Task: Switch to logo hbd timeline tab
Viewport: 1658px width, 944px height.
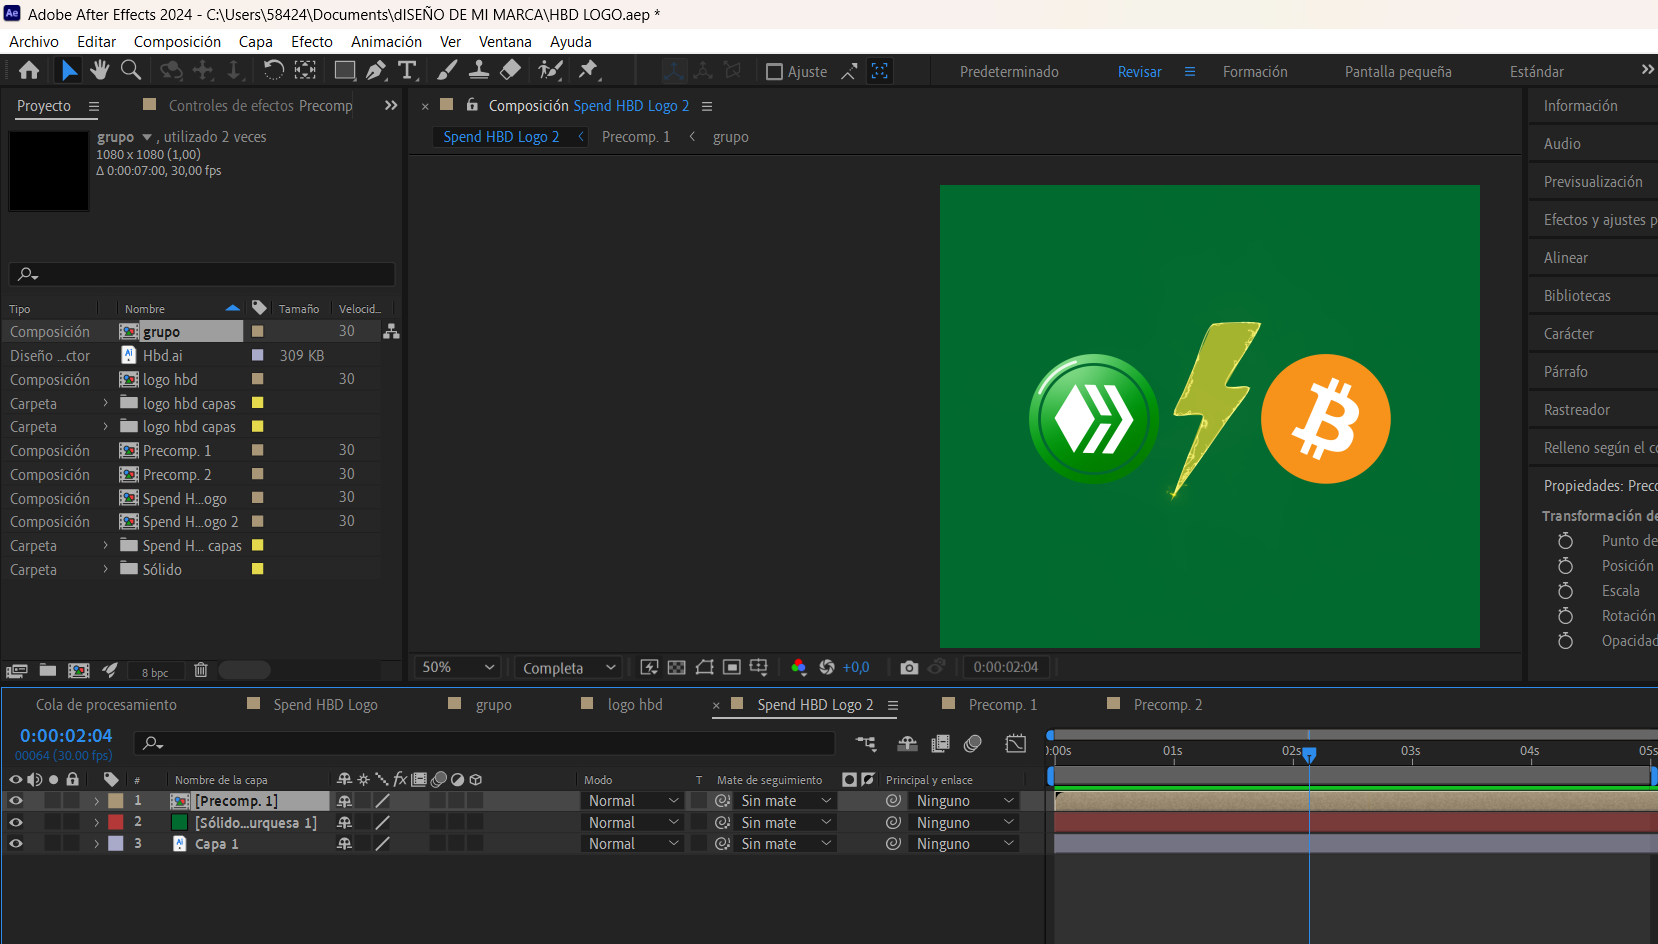Action: pos(635,705)
